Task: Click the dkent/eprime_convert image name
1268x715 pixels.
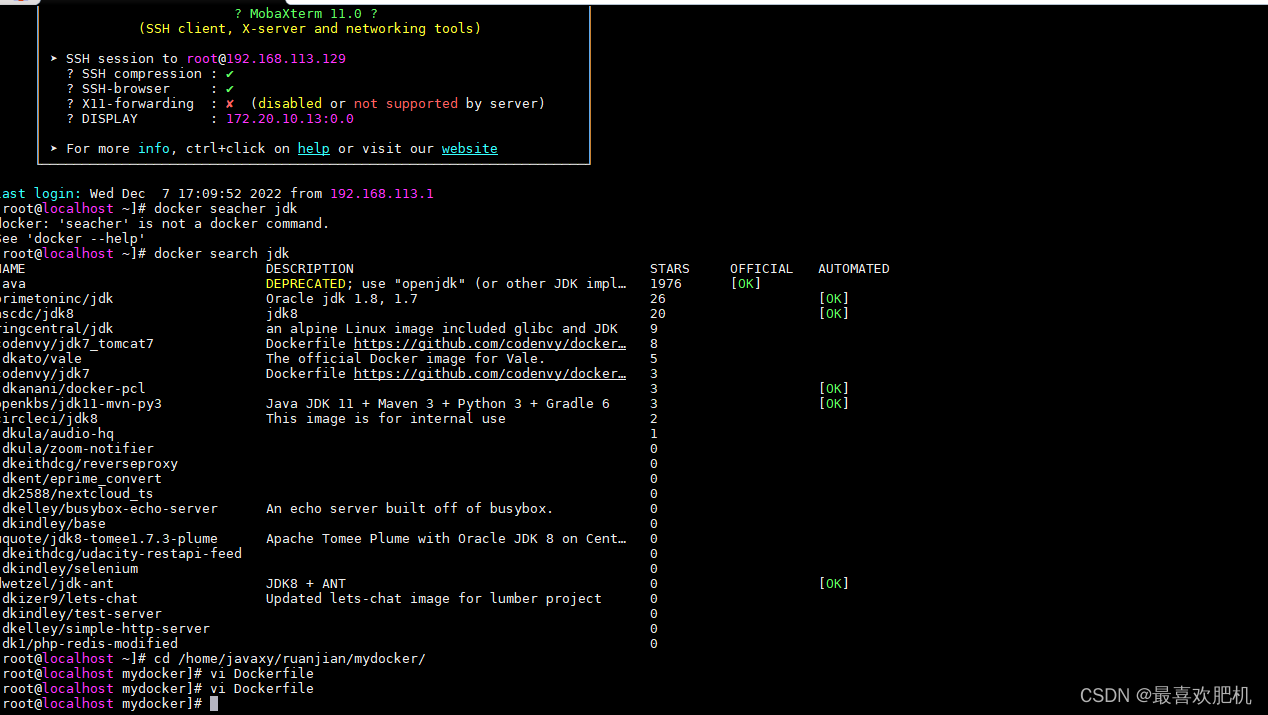Action: (x=81, y=478)
